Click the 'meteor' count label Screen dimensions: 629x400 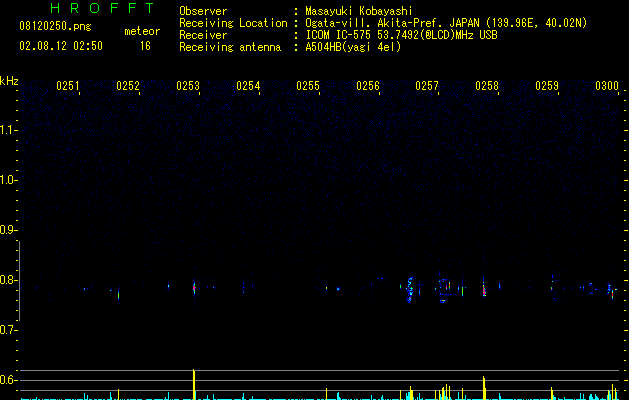coord(142,31)
